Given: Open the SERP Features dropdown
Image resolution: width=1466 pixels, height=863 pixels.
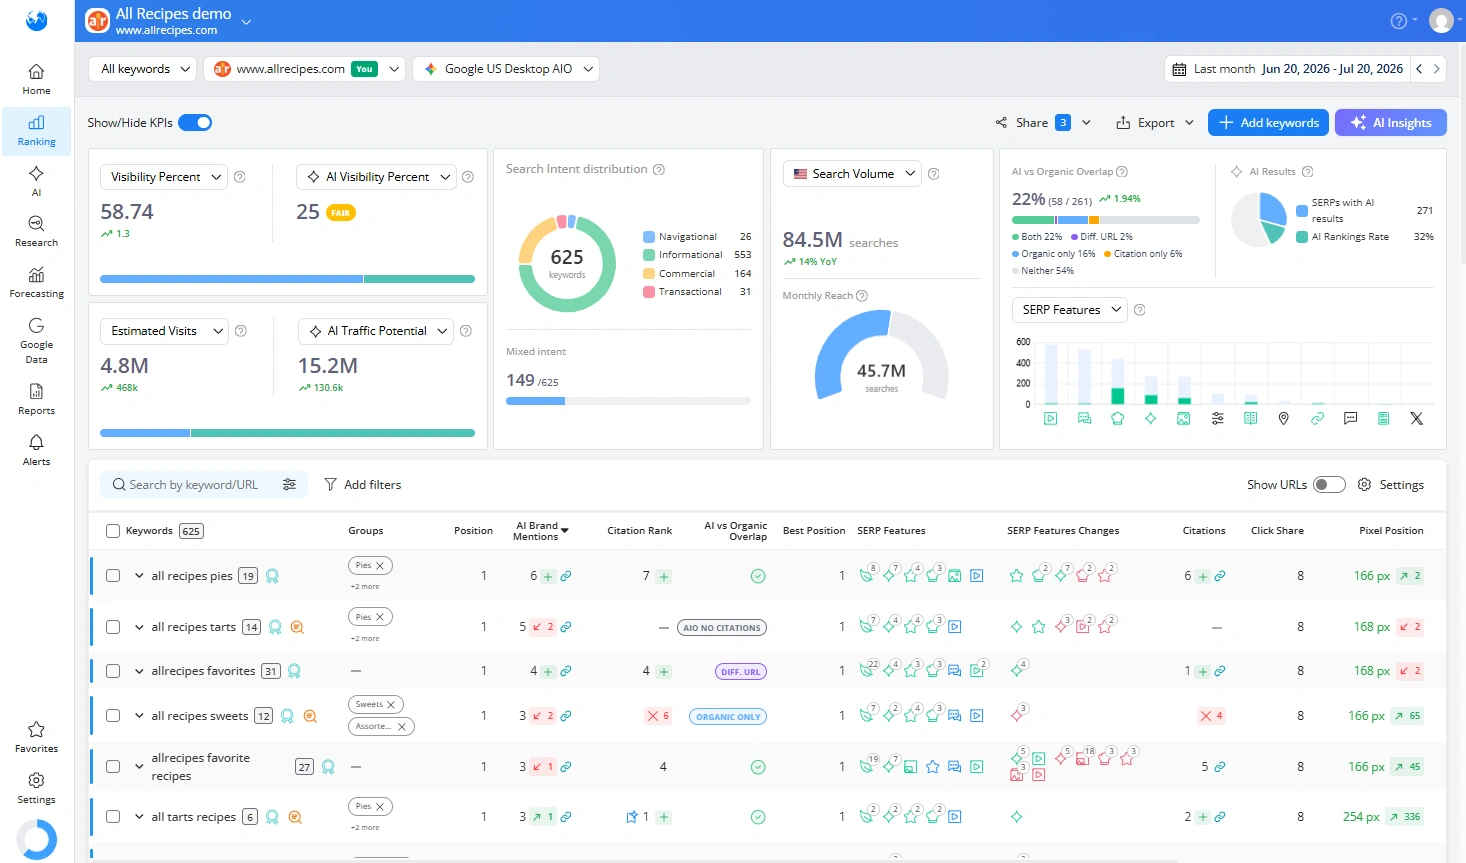Looking at the screenshot, I should click(1070, 310).
